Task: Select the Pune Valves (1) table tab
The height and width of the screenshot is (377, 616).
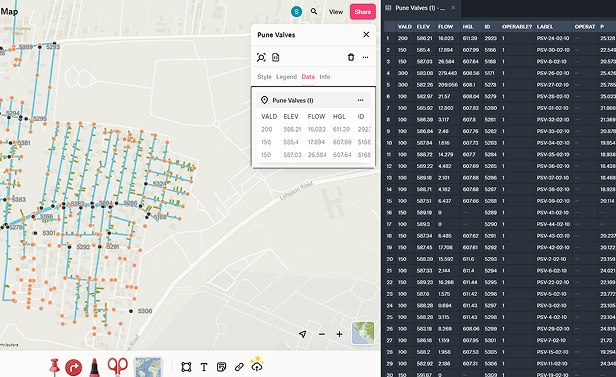Action: pos(420,8)
